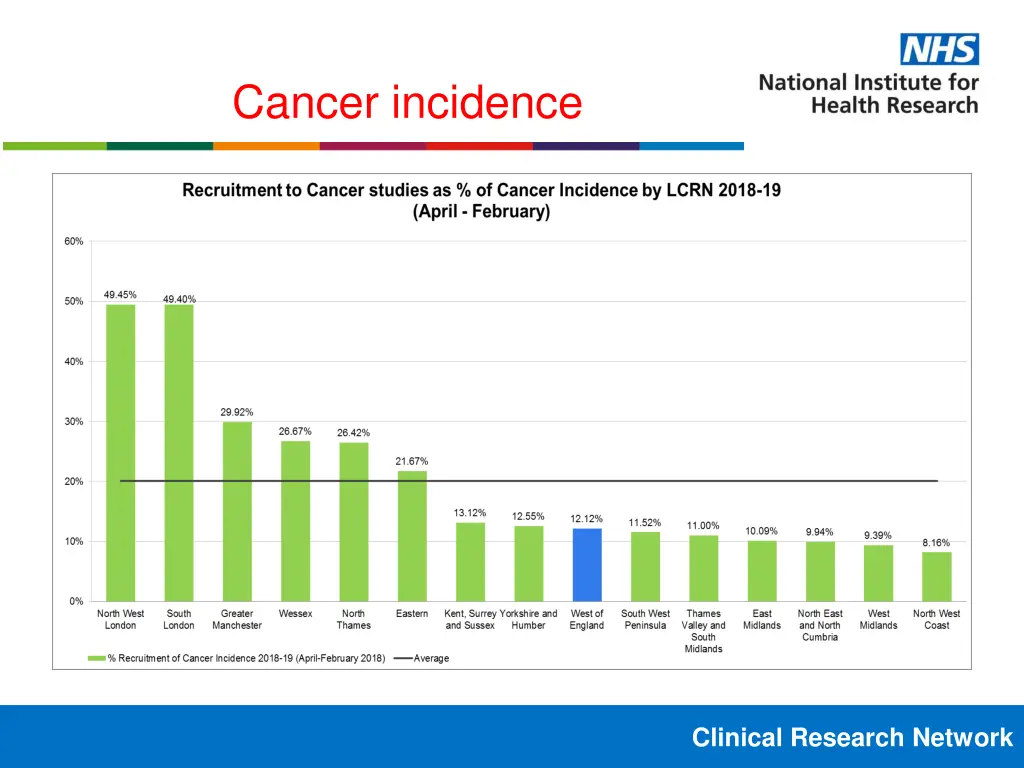1024x768 pixels.
Task: Click the Greater Manchester bar
Action: click(x=237, y=511)
